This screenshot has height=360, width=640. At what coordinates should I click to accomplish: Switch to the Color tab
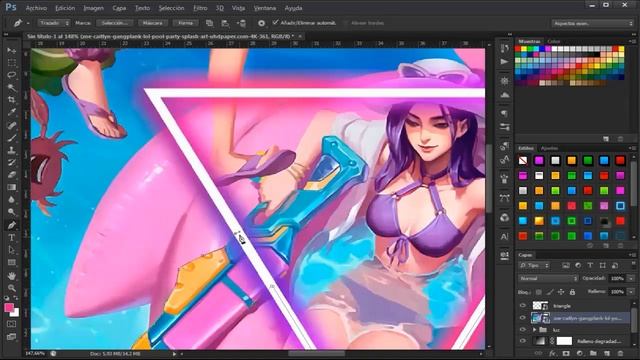554,41
